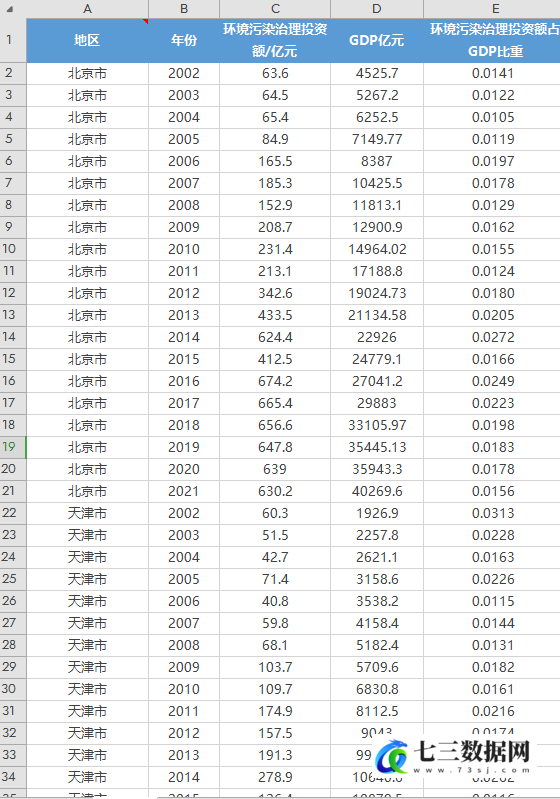Select row header 10
Image resolution: width=560 pixels, height=799 pixels.
[x=13, y=249]
